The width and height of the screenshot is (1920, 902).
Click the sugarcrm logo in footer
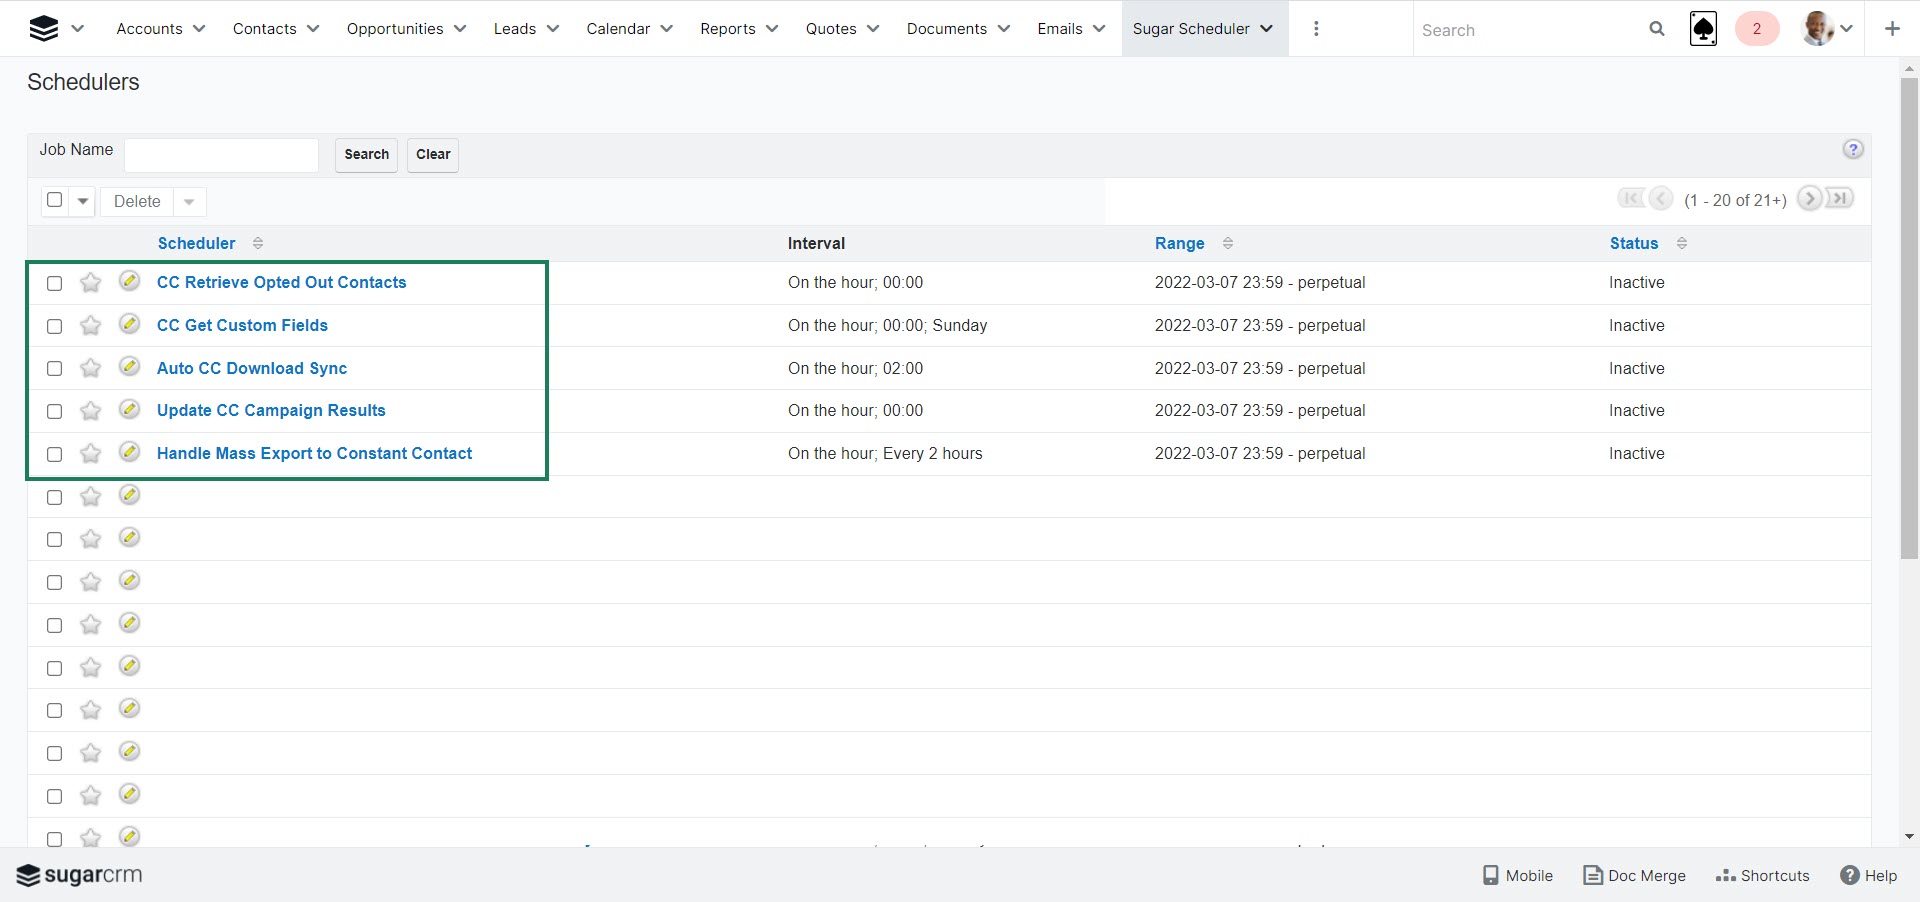80,875
